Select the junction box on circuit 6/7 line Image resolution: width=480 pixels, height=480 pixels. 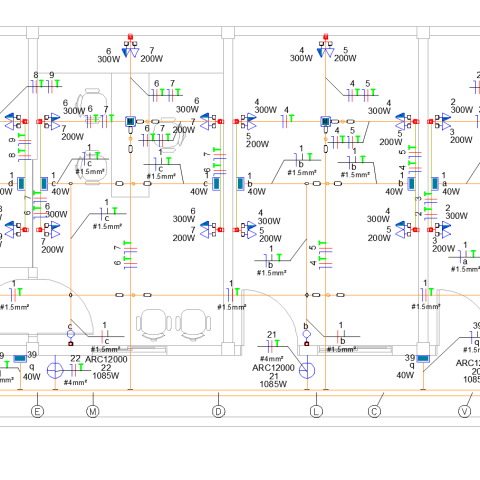click(x=130, y=121)
